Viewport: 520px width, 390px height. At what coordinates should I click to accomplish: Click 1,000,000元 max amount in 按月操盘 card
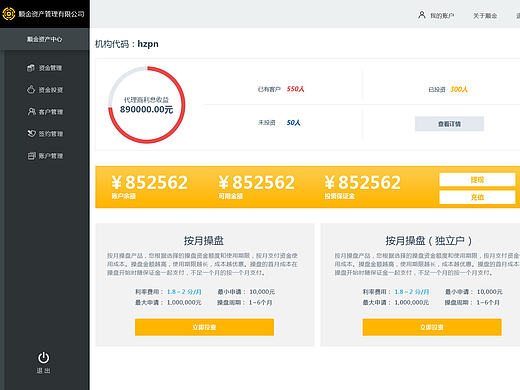(184, 302)
